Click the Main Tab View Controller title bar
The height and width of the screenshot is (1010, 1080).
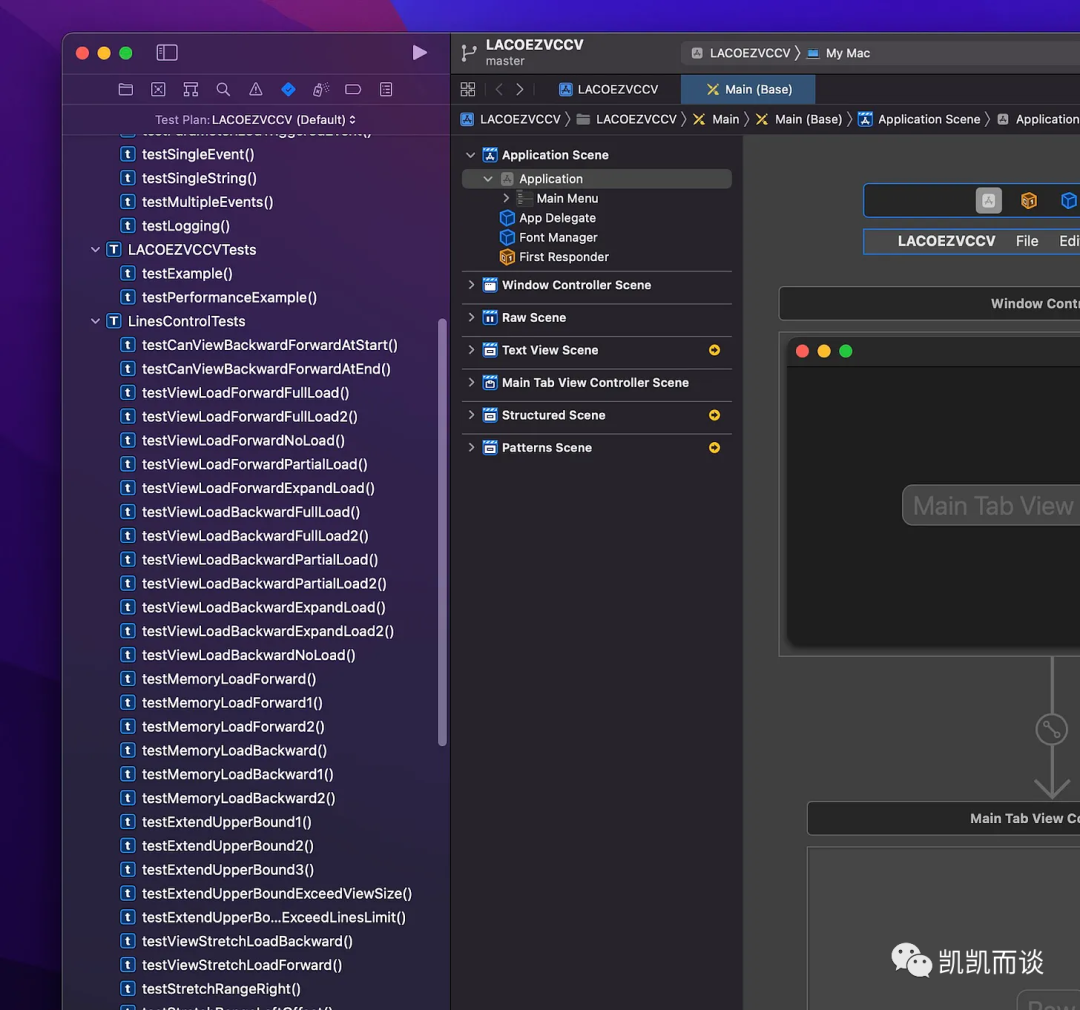pos(944,818)
